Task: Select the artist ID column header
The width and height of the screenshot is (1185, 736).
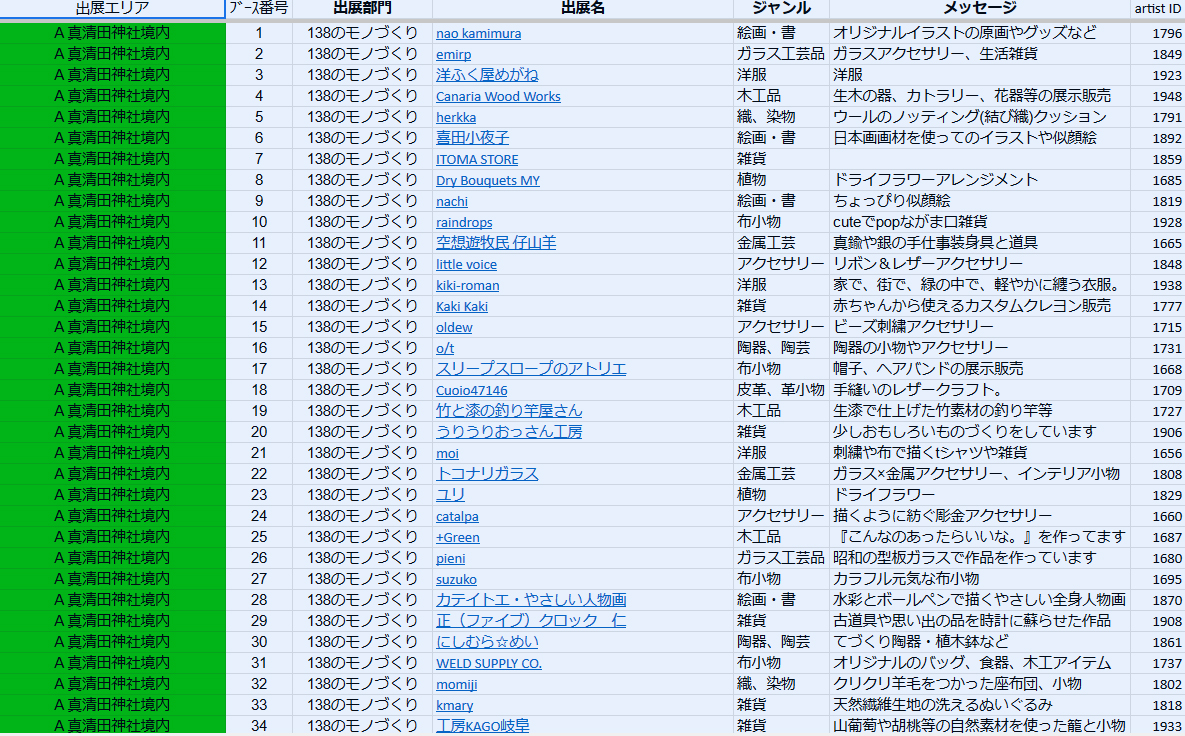Action: coord(1157,8)
